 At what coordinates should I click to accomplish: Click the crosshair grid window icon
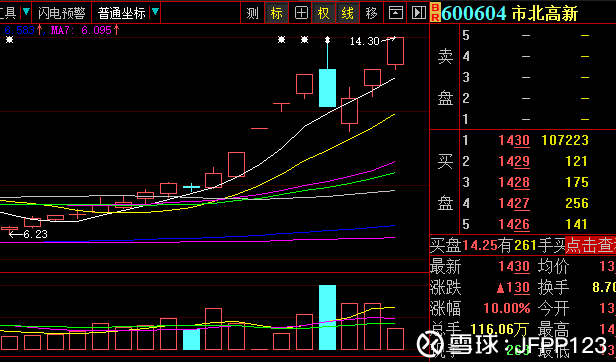coord(301,13)
